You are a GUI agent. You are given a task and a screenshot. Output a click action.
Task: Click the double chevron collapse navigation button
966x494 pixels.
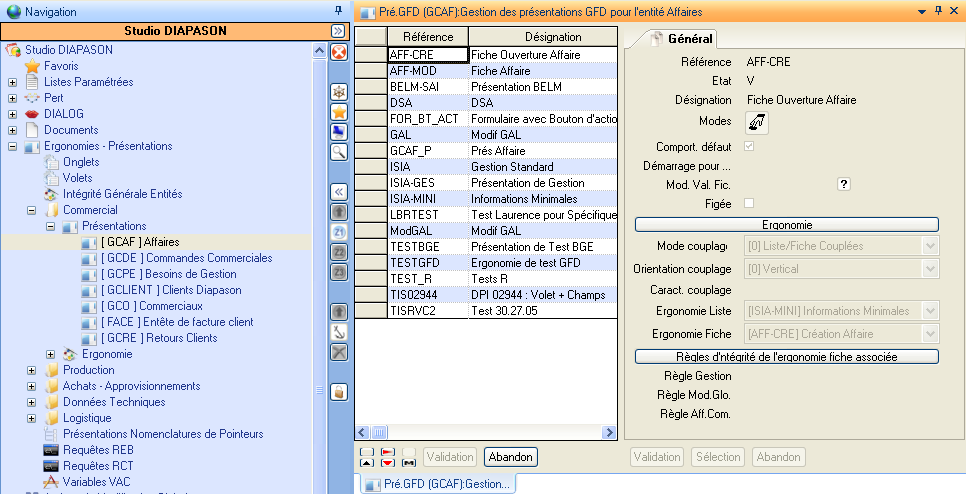pyautogui.click(x=337, y=31)
